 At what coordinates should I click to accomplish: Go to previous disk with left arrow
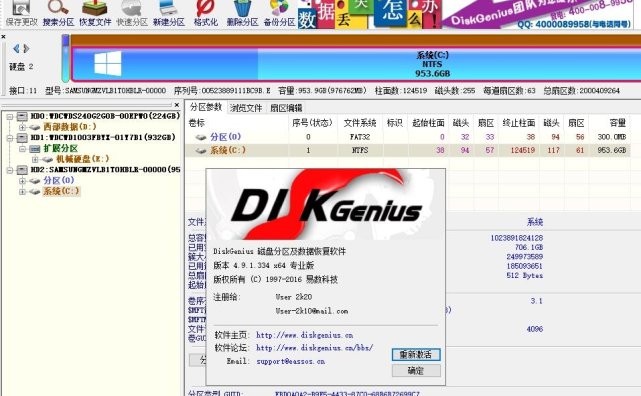point(16,49)
